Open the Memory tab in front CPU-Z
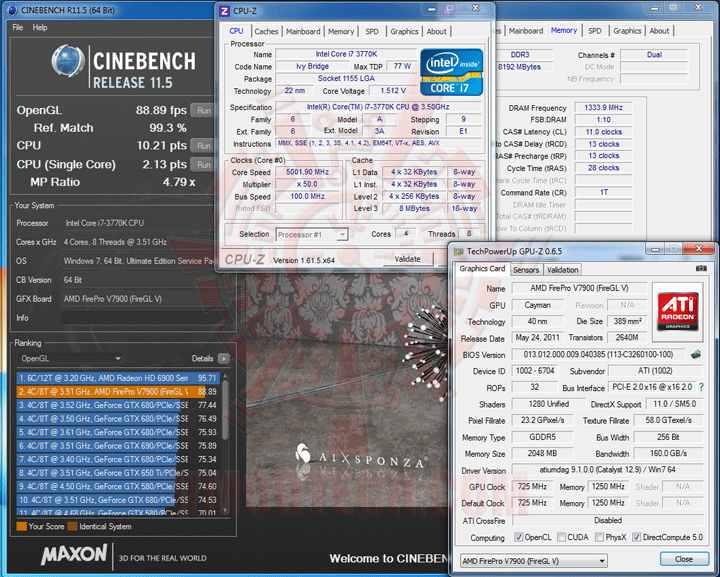This screenshot has height=577, width=720. point(341,32)
